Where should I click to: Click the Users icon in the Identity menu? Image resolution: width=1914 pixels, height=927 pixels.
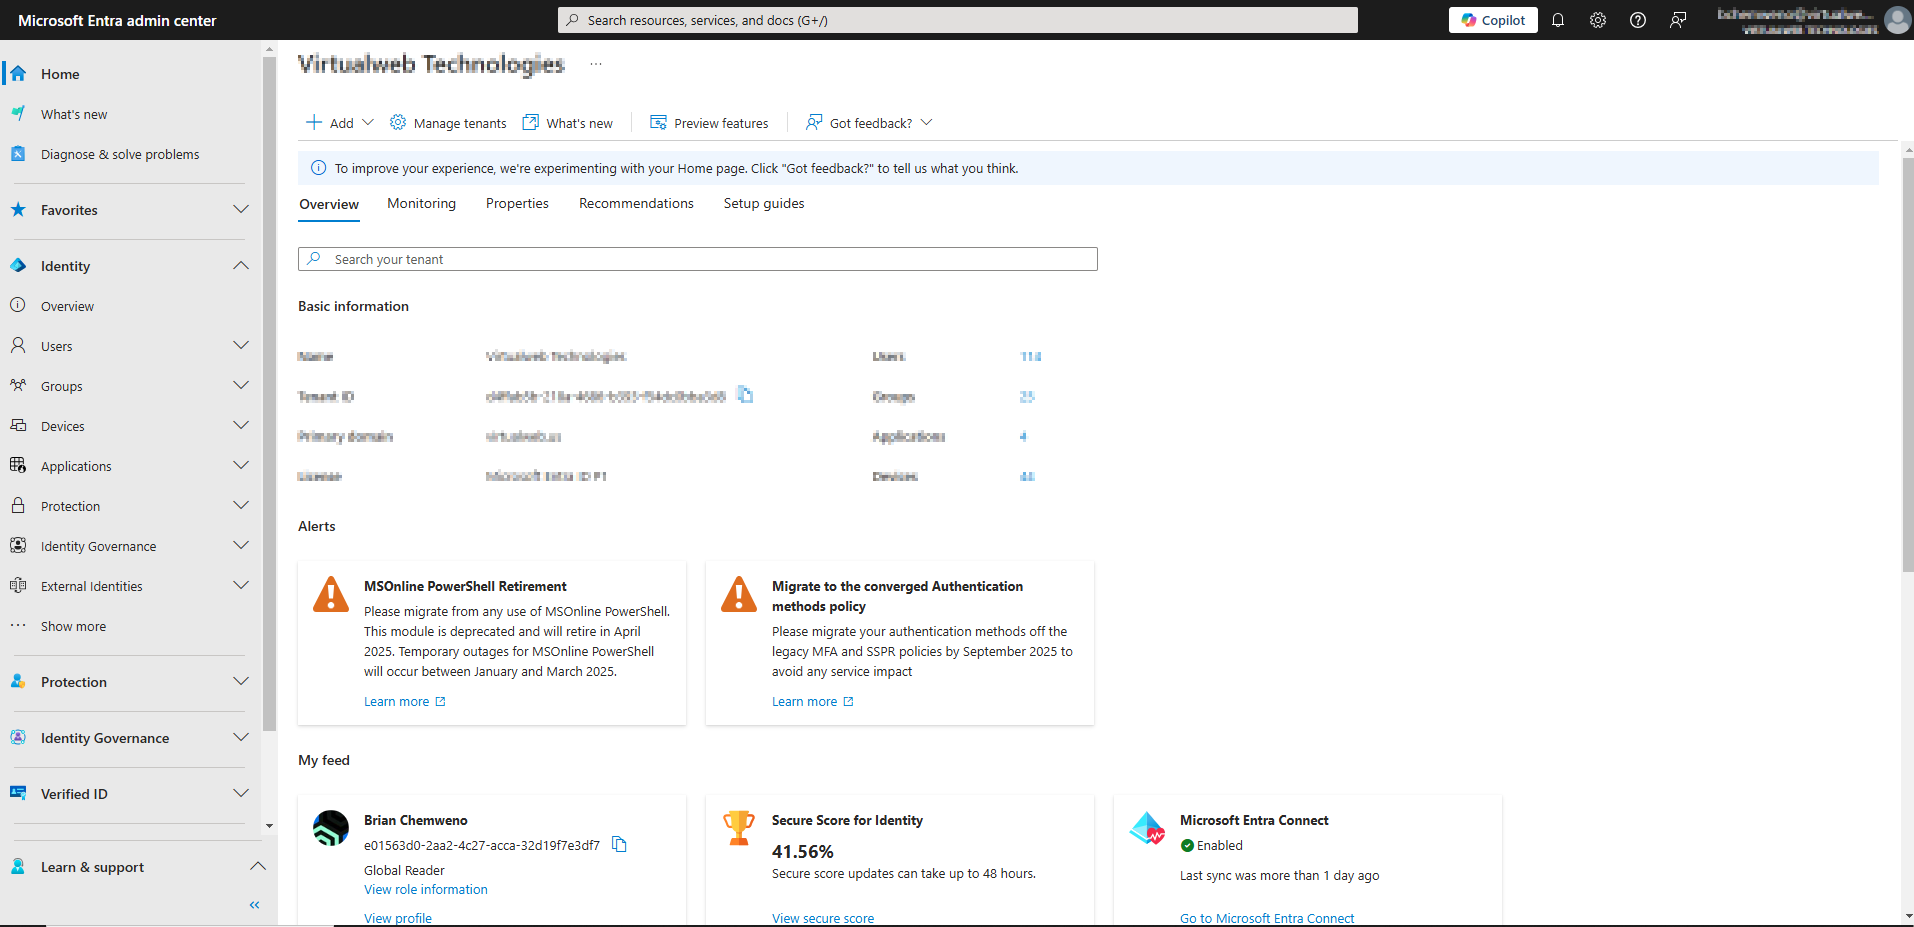(18, 345)
